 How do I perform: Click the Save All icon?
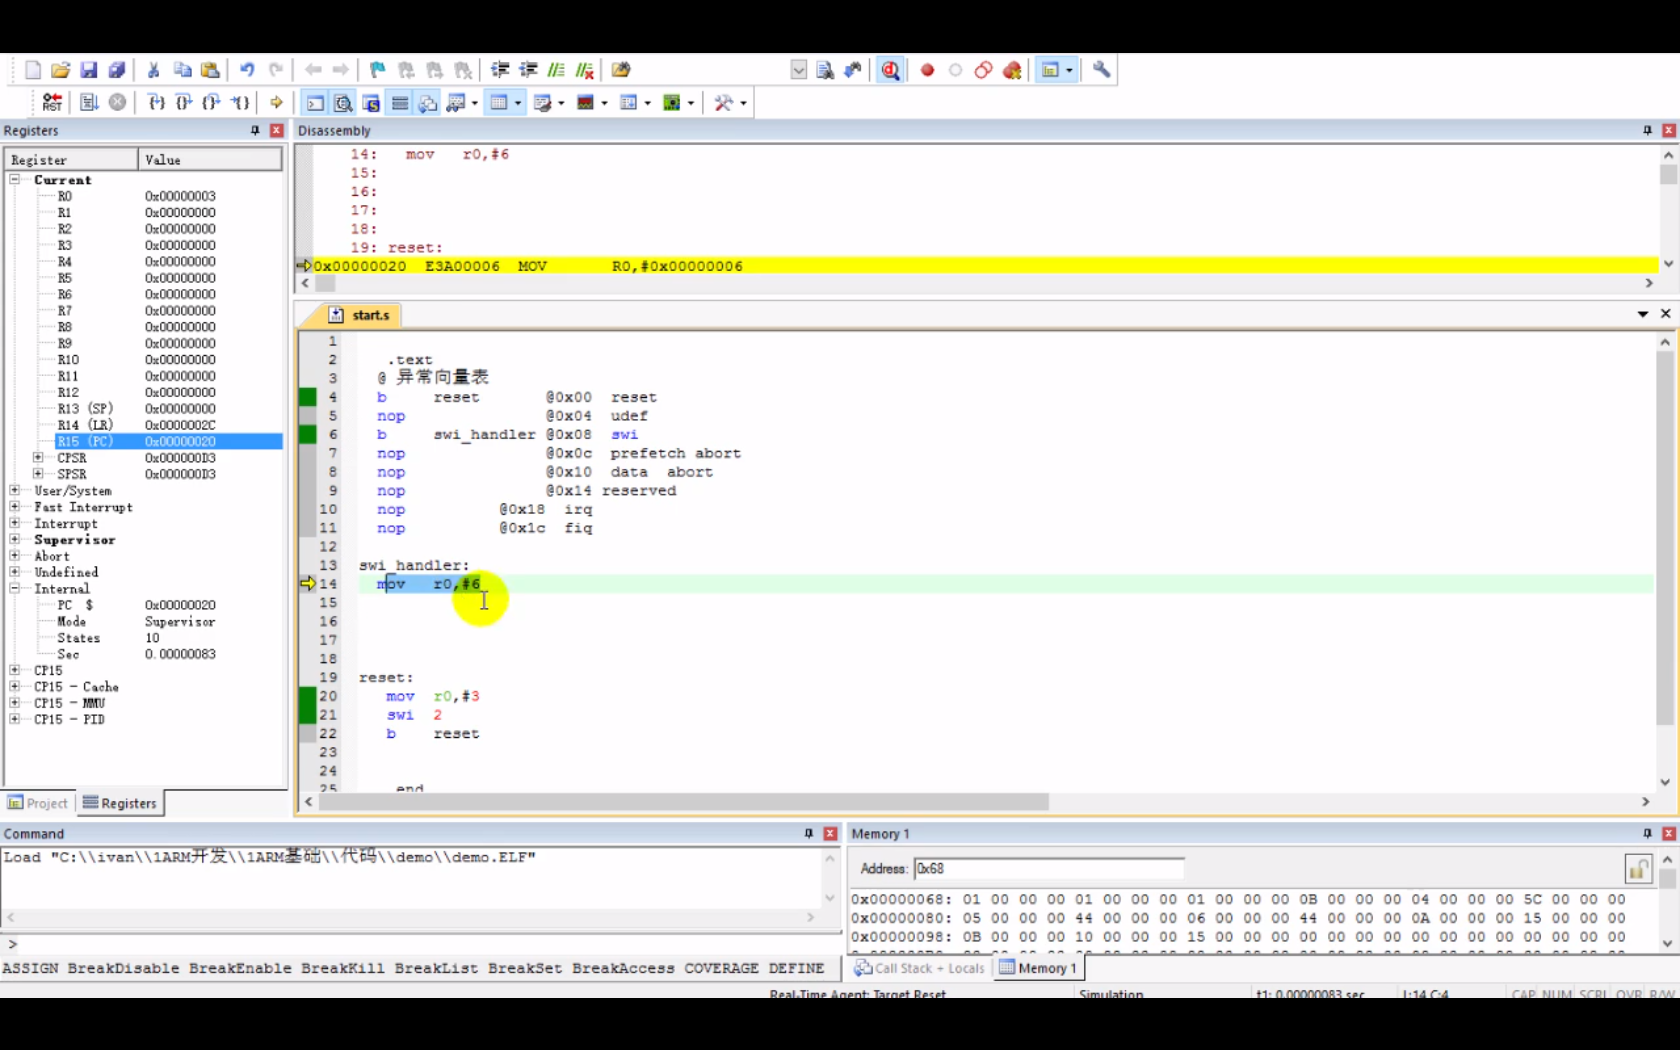(x=117, y=70)
